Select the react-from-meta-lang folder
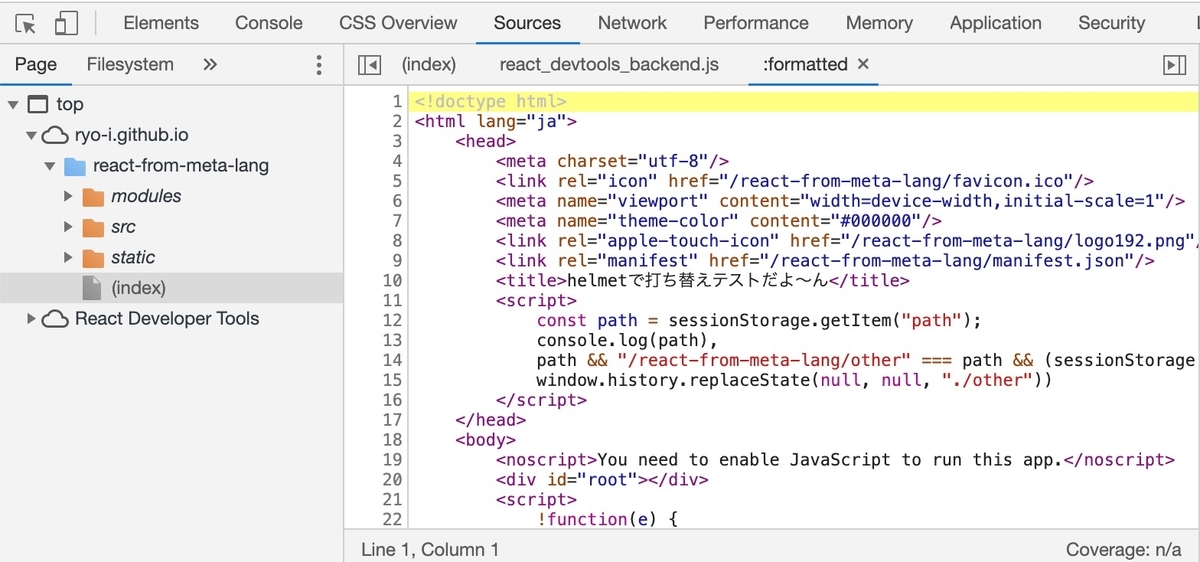This screenshot has width=1200, height=562. [180, 166]
